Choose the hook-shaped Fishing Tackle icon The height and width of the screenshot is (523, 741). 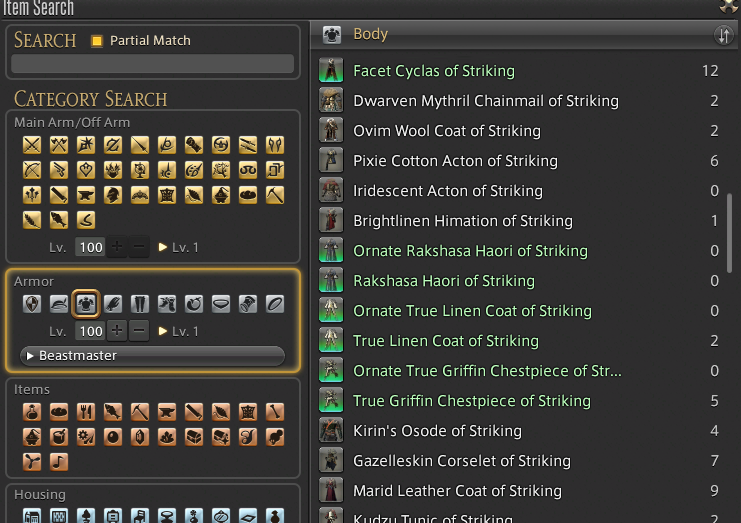86,220
